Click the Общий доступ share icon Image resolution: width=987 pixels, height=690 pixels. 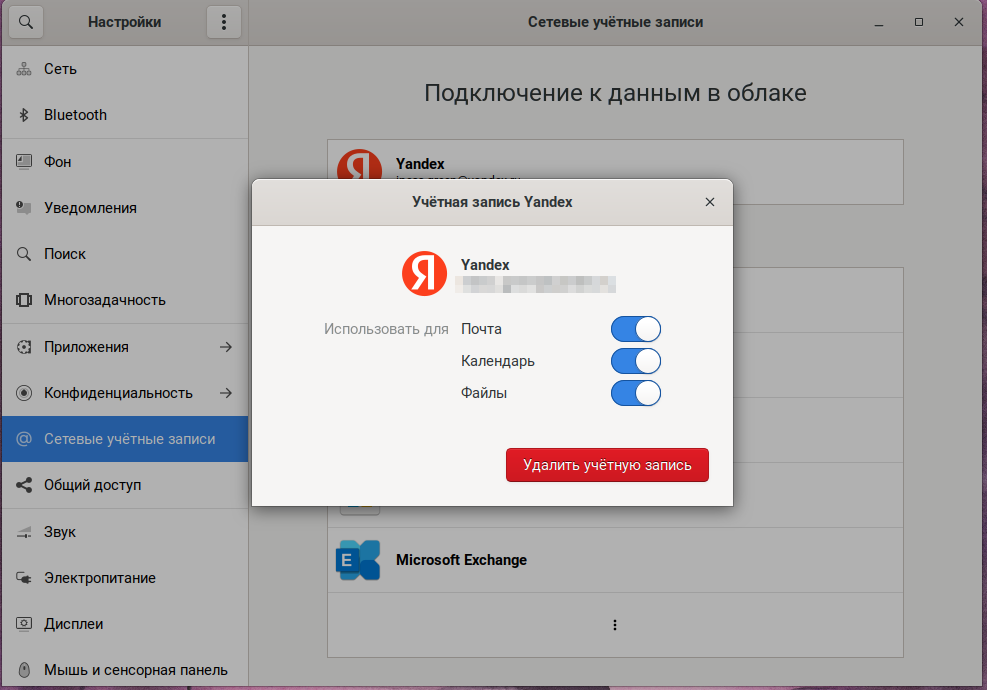[x=25, y=485]
